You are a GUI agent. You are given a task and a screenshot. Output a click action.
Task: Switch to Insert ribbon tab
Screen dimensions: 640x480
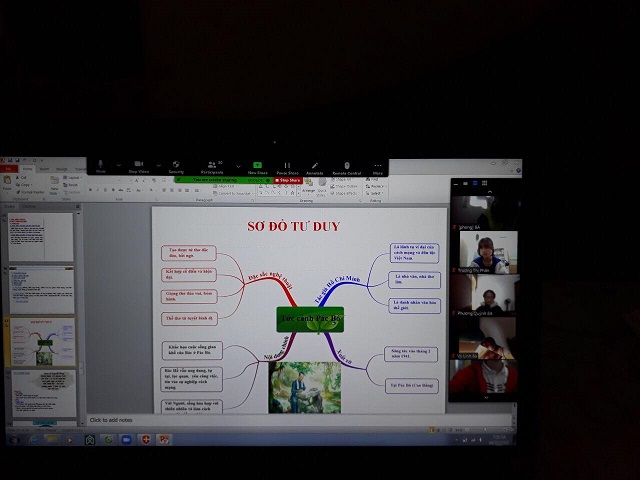[x=44, y=169]
